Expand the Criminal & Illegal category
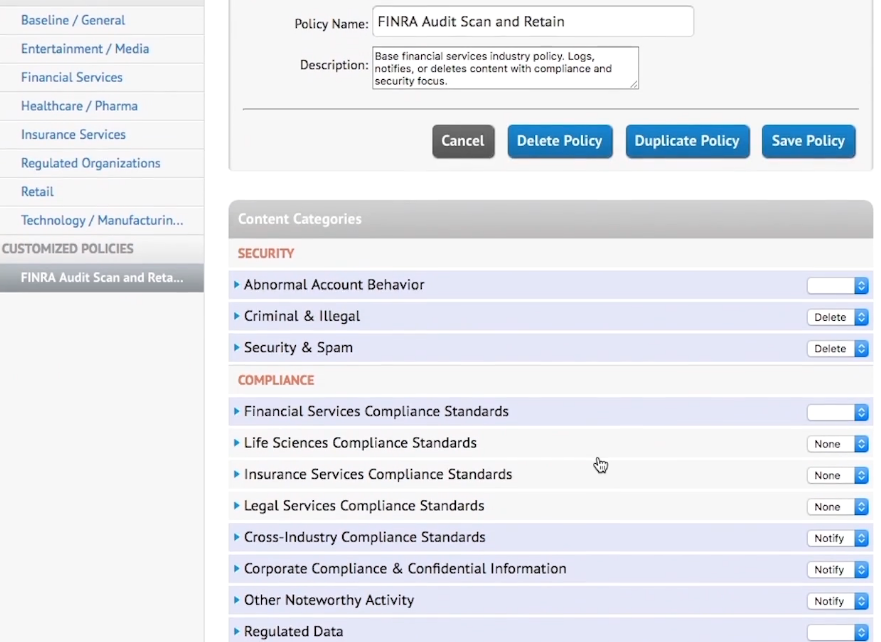881x642 pixels. tap(237, 317)
